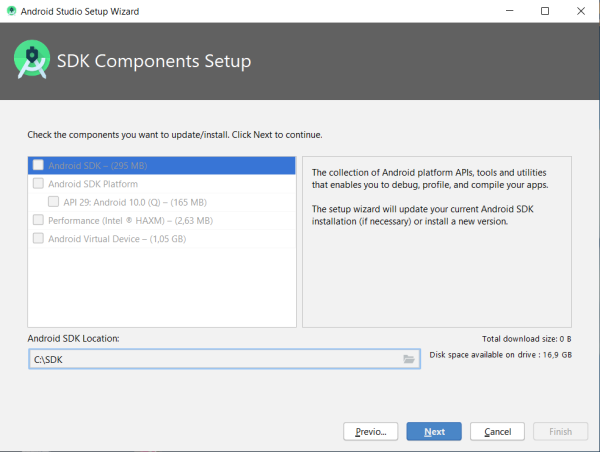Open folder browser for SDK location
The height and width of the screenshot is (452, 600).
click(x=409, y=358)
